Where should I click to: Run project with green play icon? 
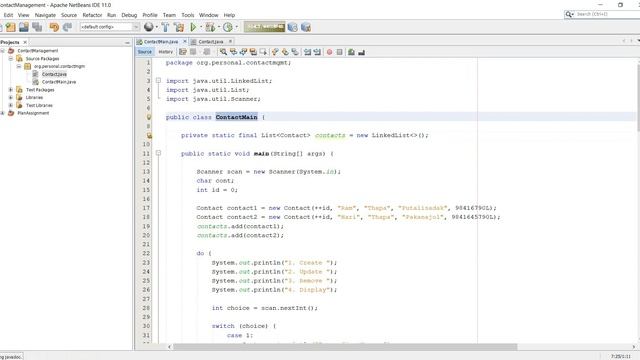[x=193, y=27]
